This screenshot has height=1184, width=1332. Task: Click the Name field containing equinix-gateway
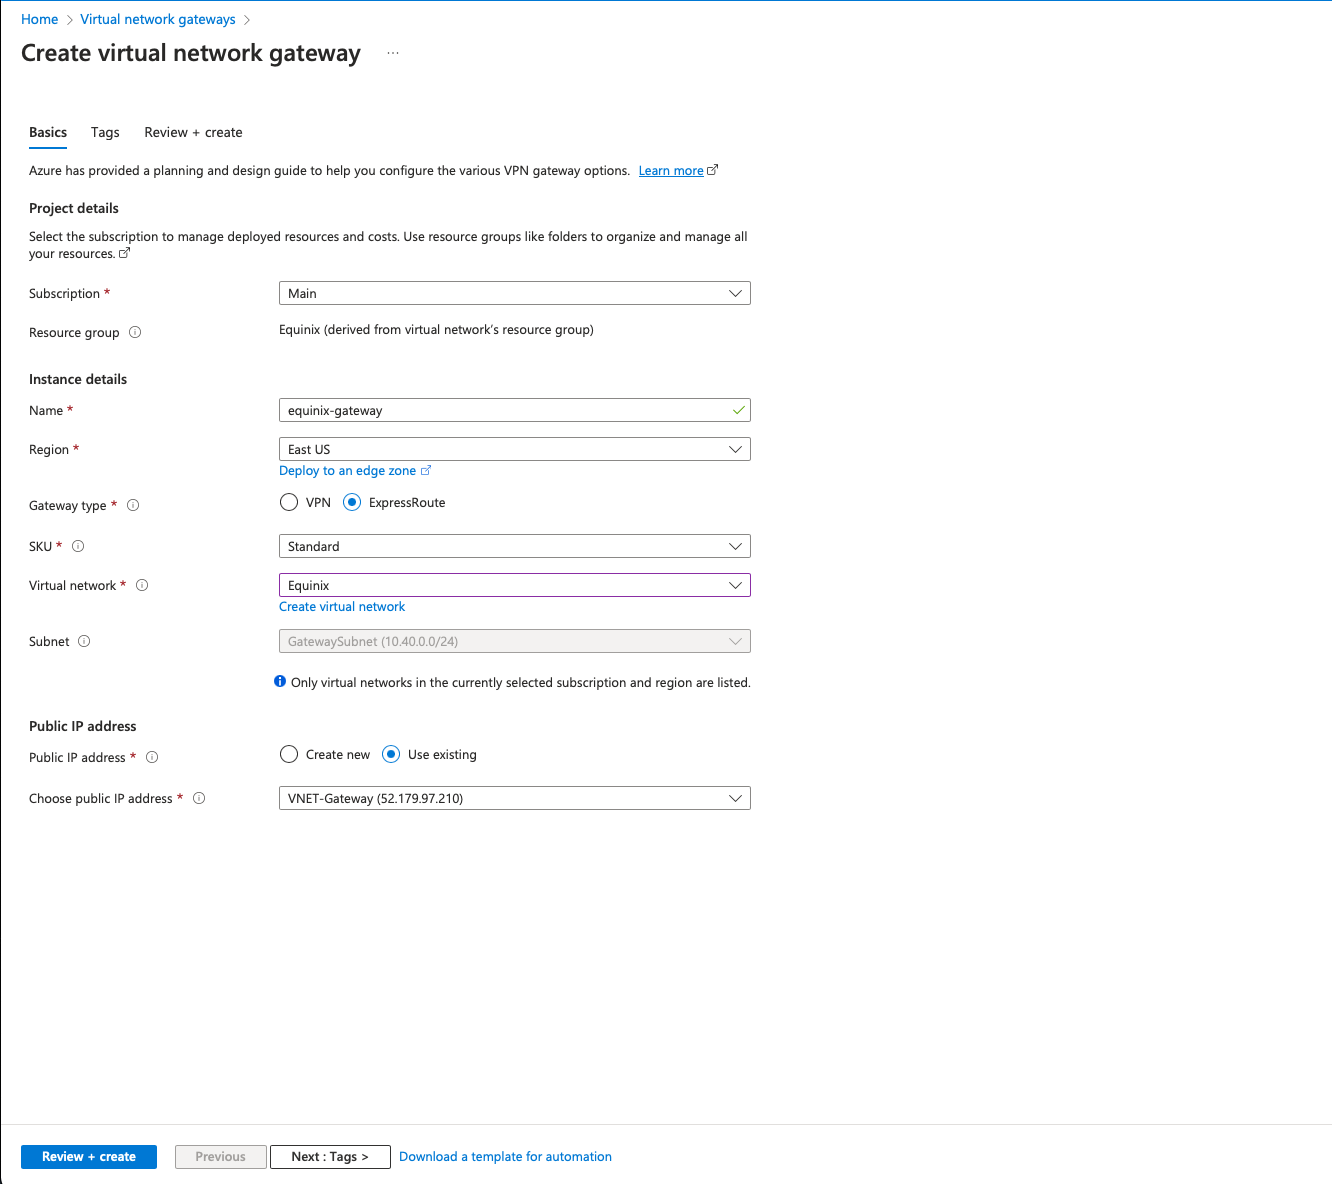coord(514,410)
